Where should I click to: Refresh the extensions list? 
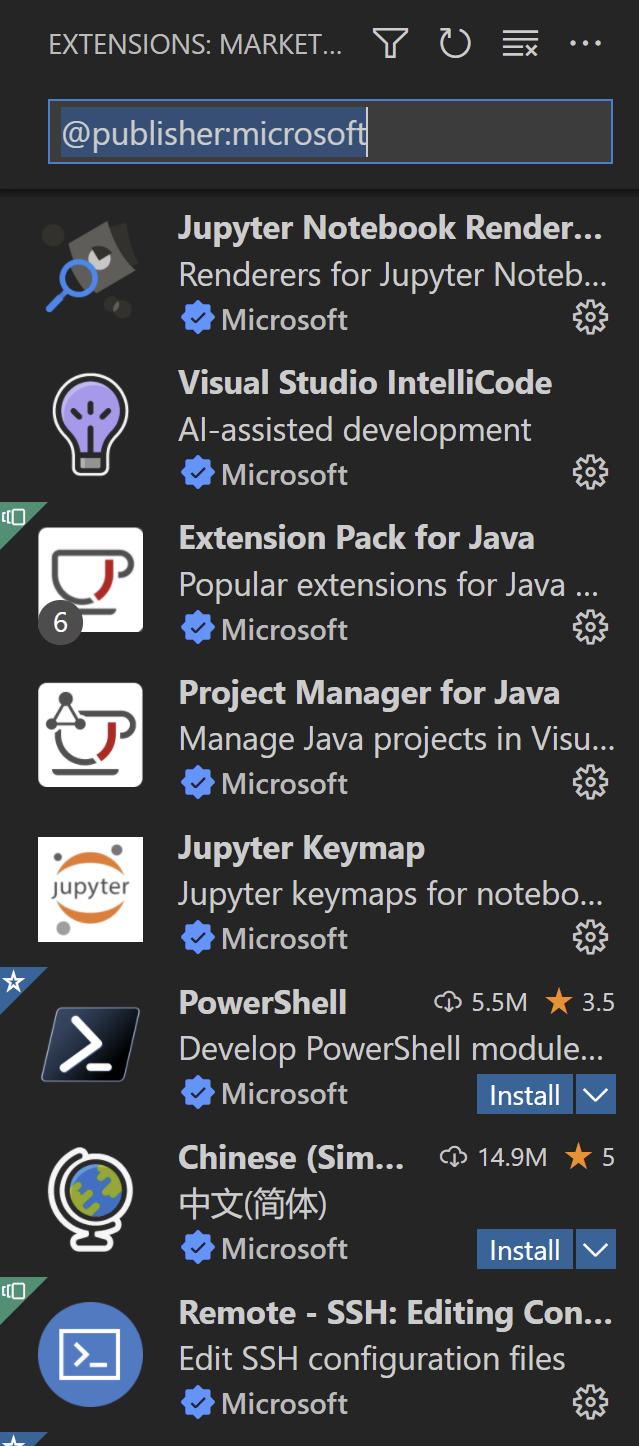click(455, 43)
